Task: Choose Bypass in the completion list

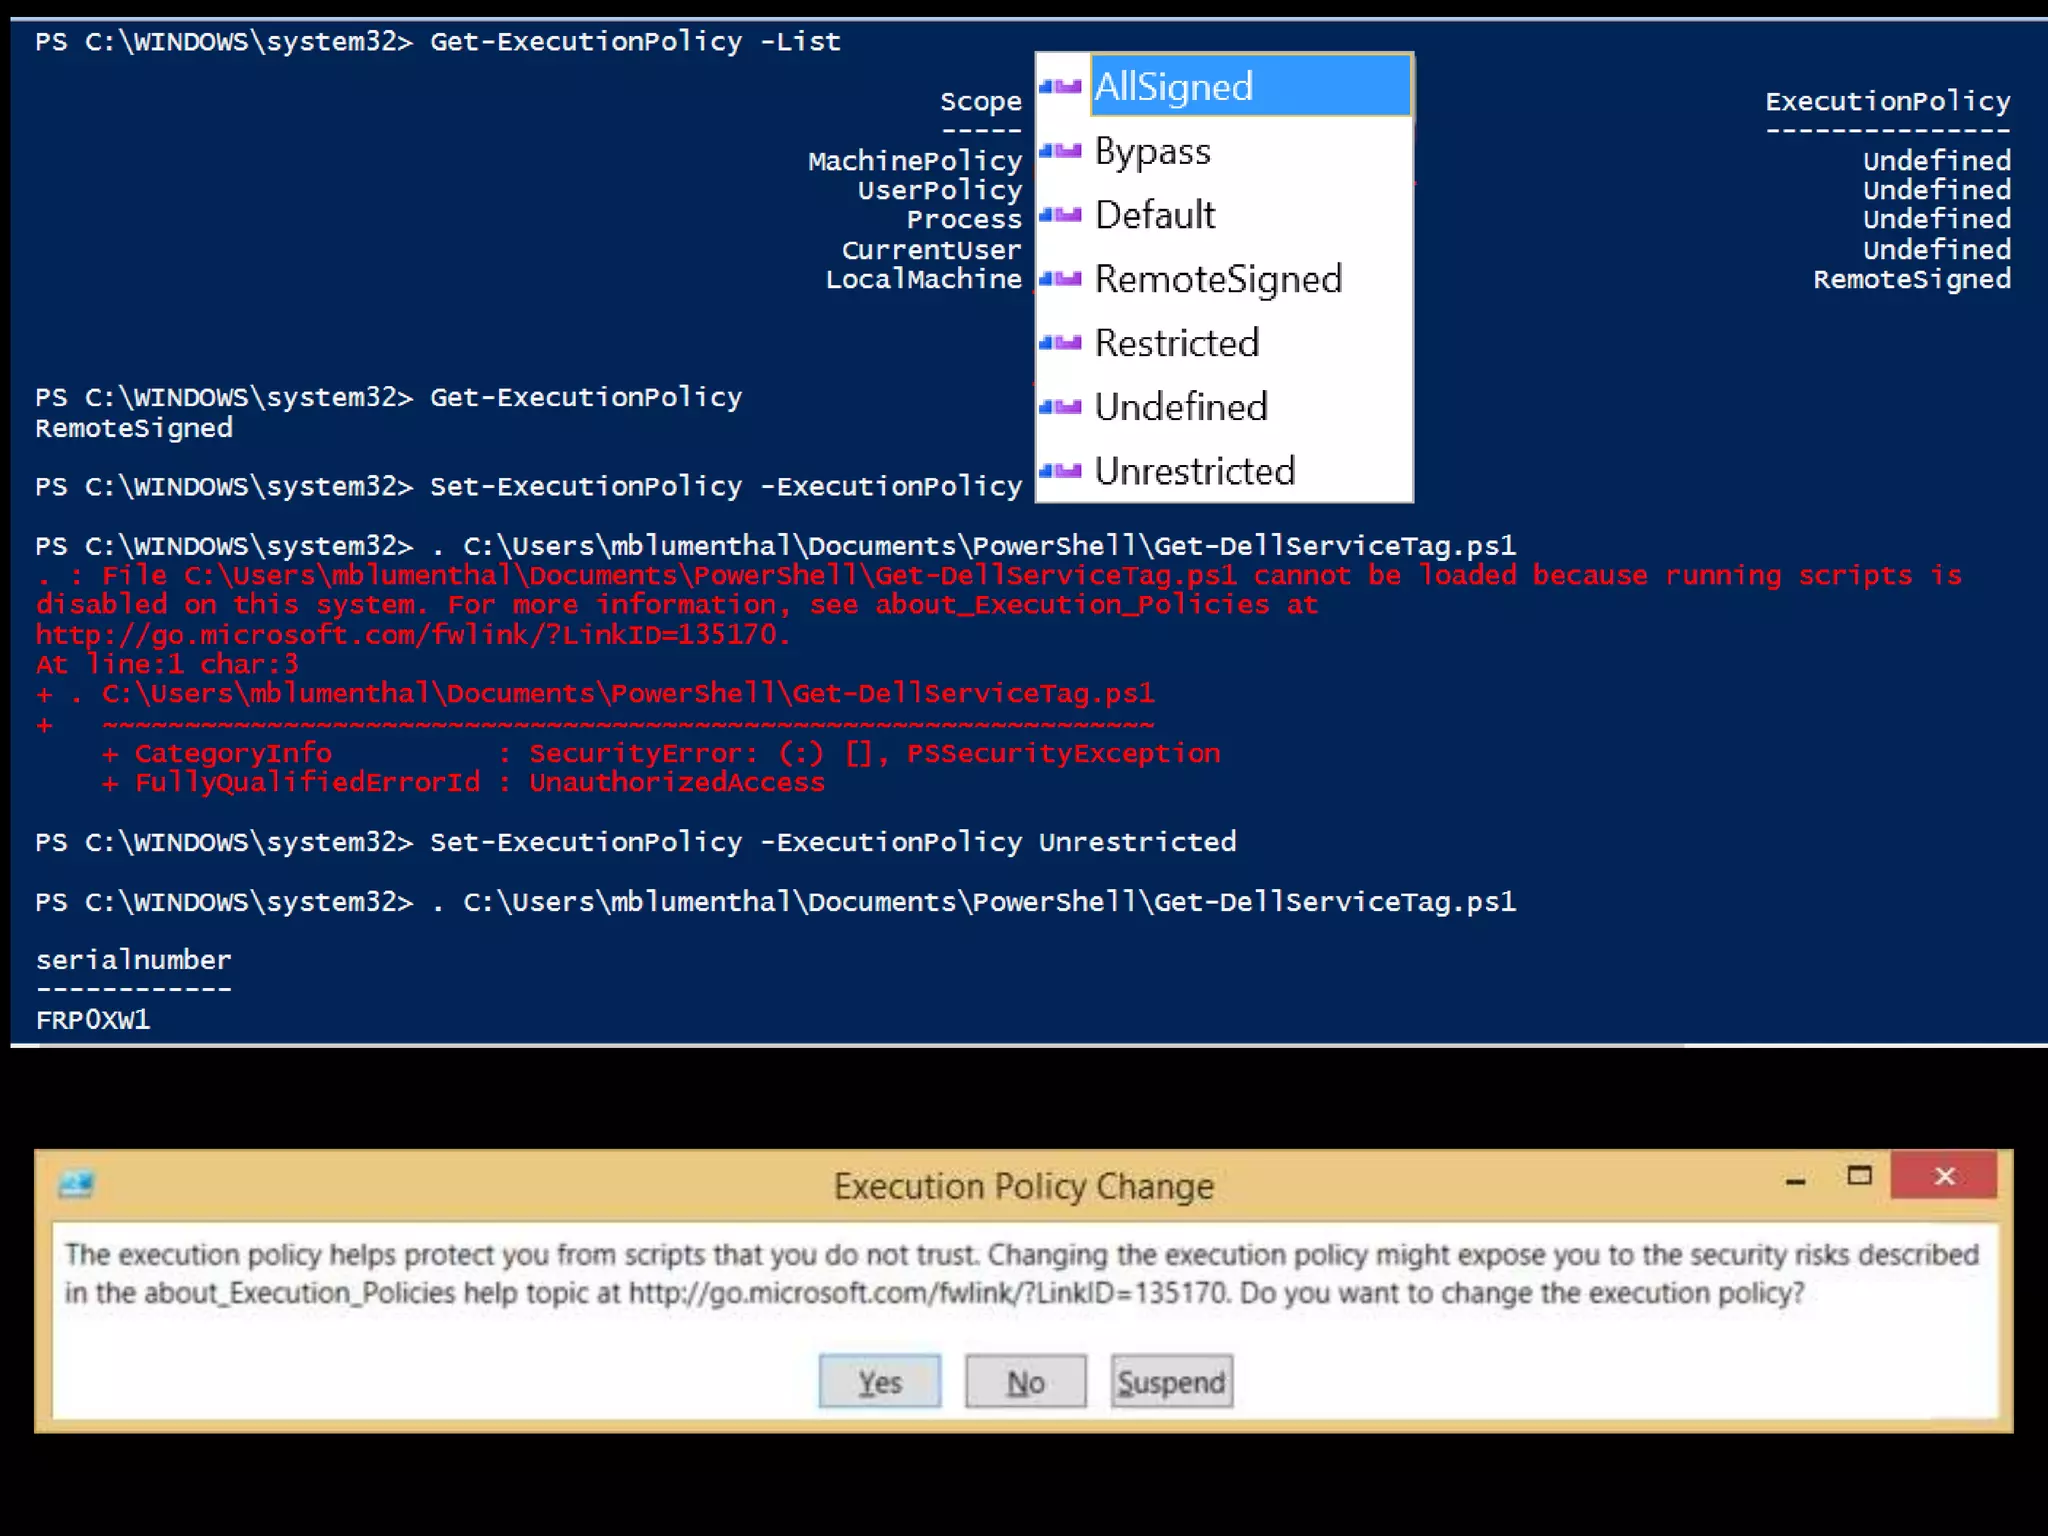Action: coord(1153,151)
